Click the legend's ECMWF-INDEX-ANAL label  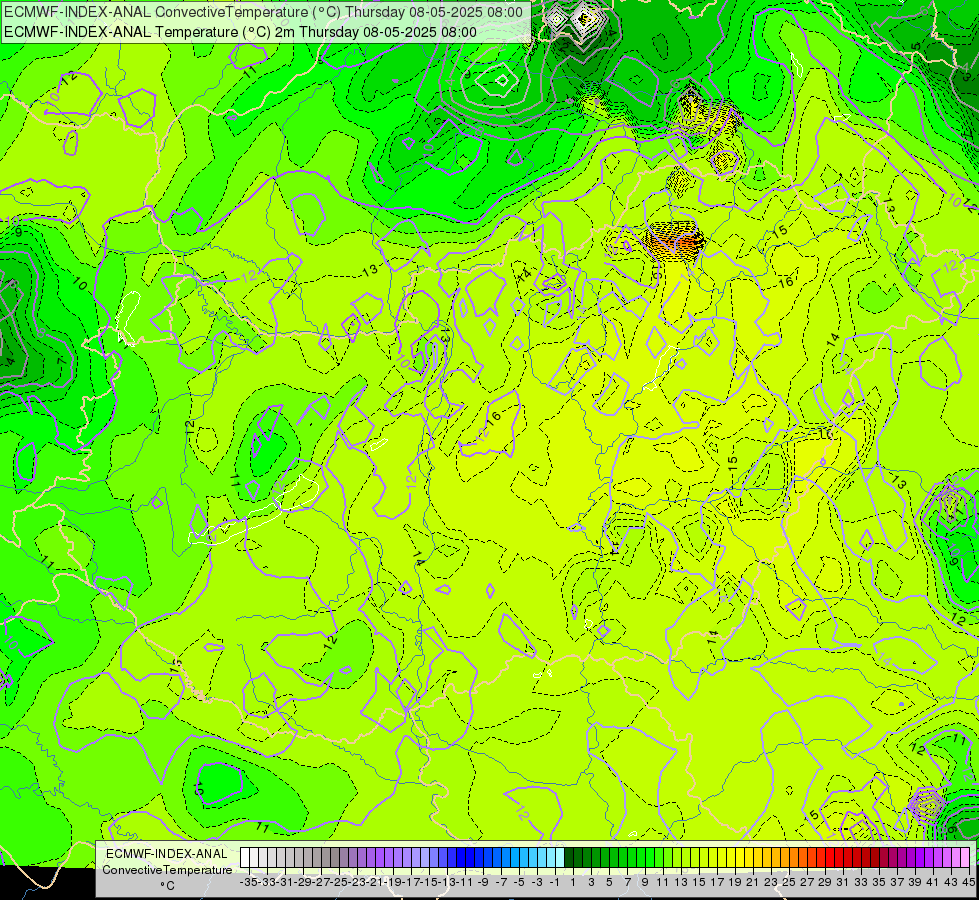(x=166, y=854)
